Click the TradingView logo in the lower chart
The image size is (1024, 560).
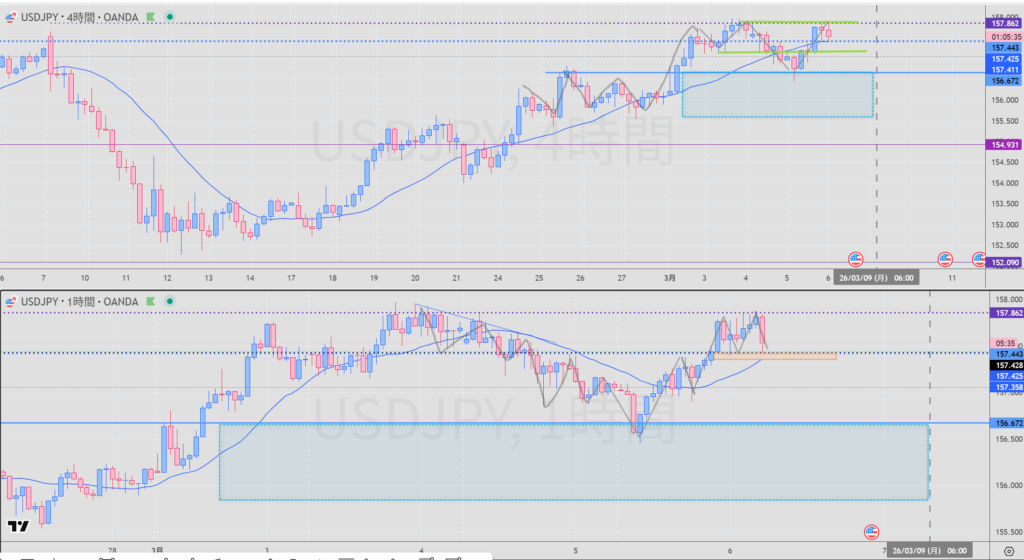17,526
